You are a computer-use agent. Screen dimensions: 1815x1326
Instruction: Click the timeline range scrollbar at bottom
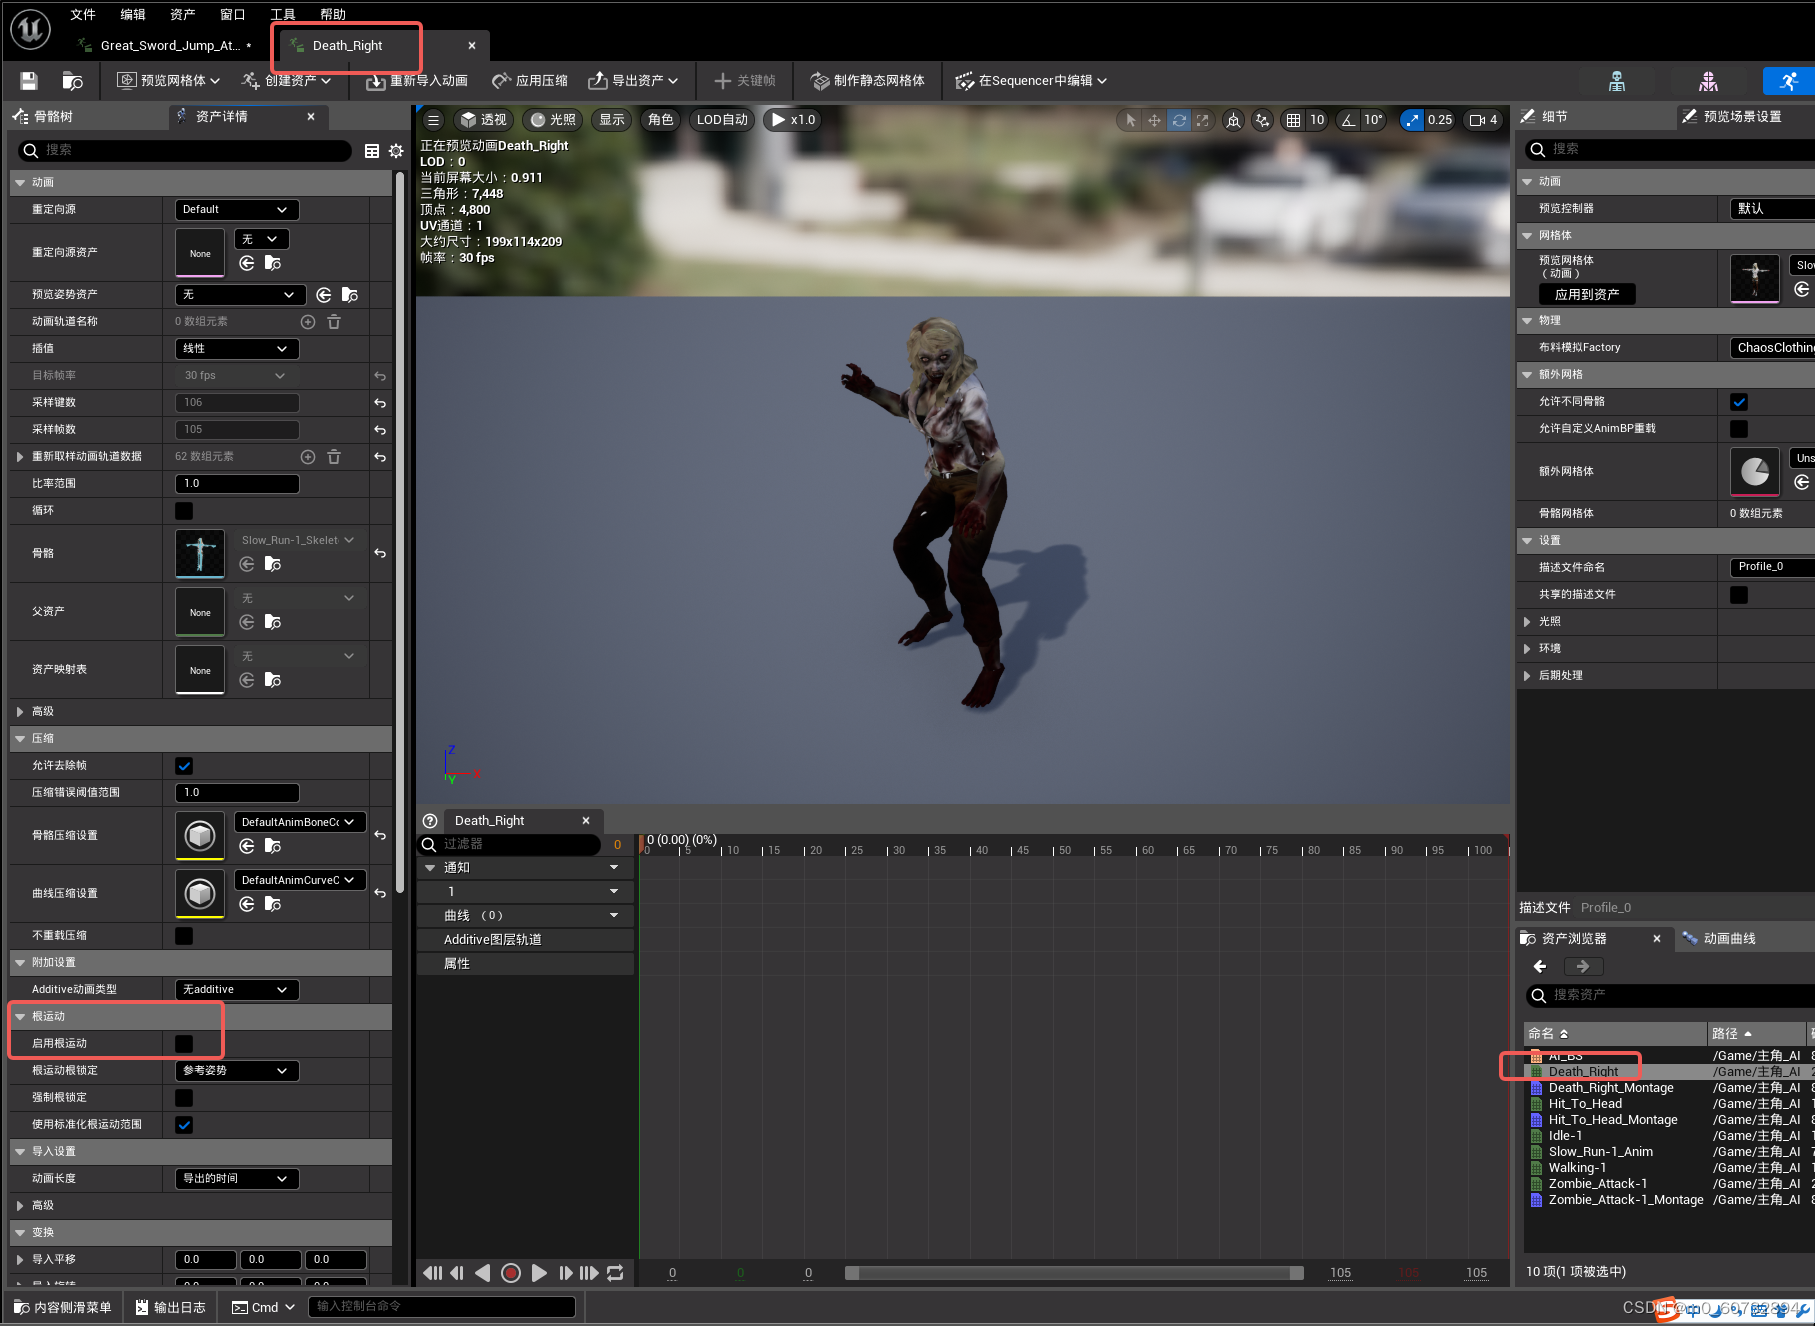pos(1073,1273)
